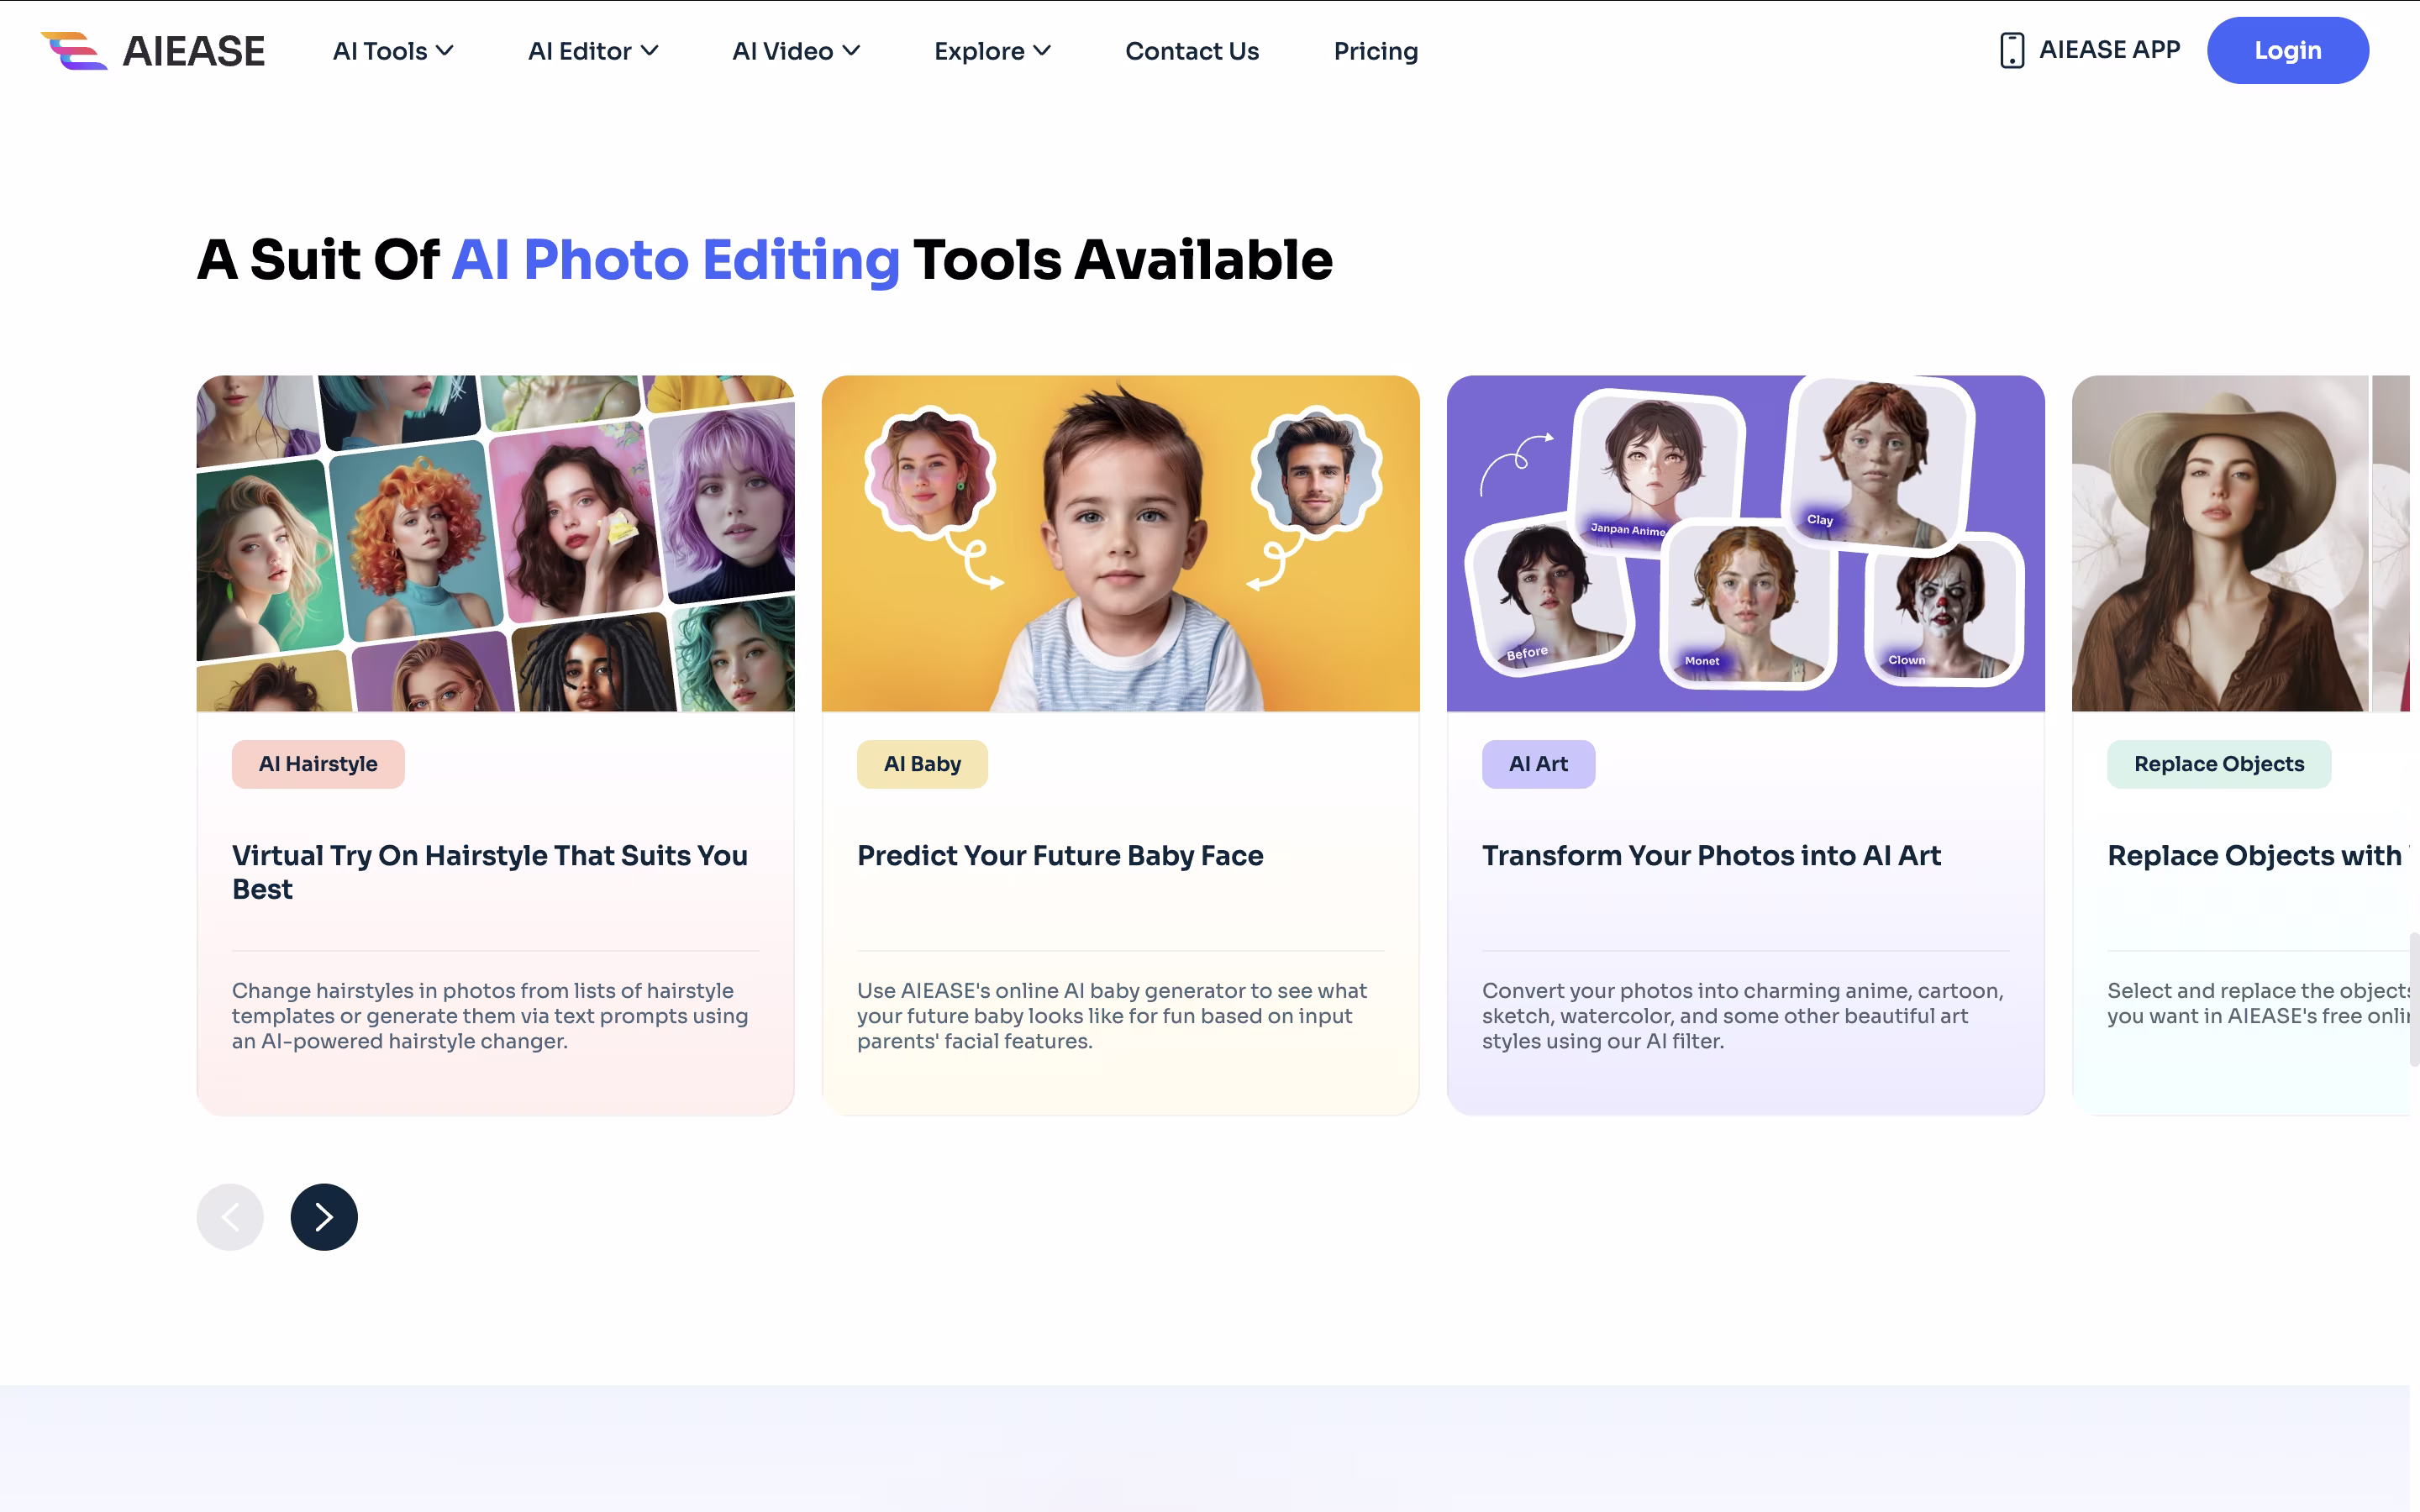Click the 'AI Photo Editing' blue heading text
Viewport: 2420px width, 1512px height.
pyautogui.click(x=676, y=260)
